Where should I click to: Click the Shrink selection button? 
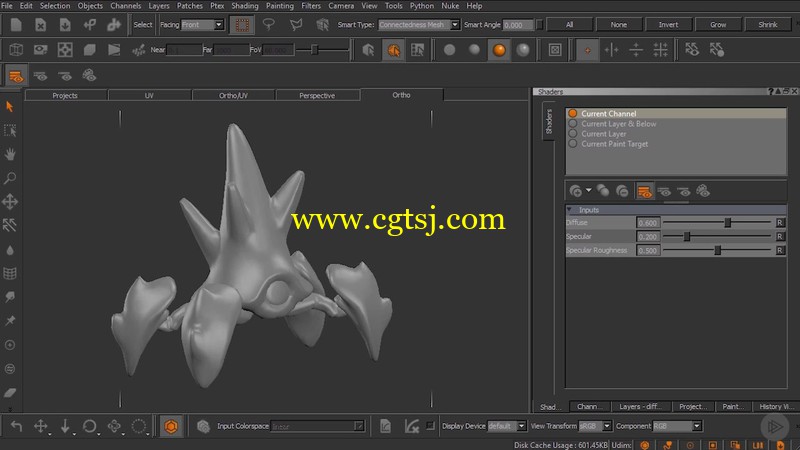tap(767, 24)
